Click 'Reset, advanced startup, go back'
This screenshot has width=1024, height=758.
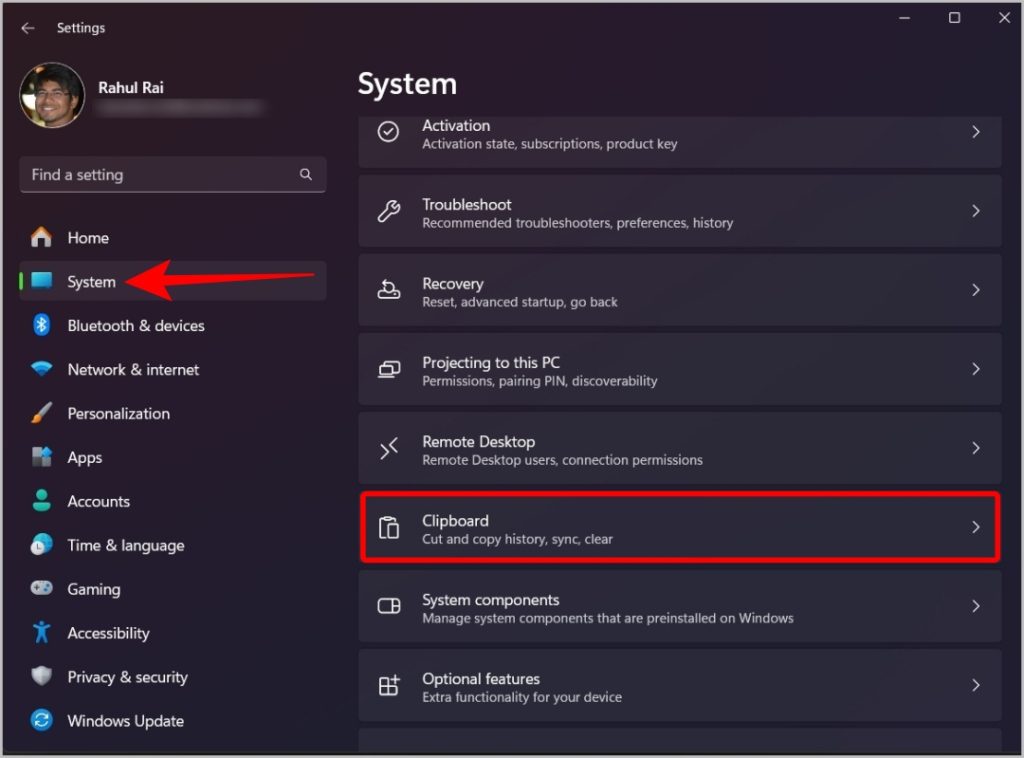click(x=520, y=302)
